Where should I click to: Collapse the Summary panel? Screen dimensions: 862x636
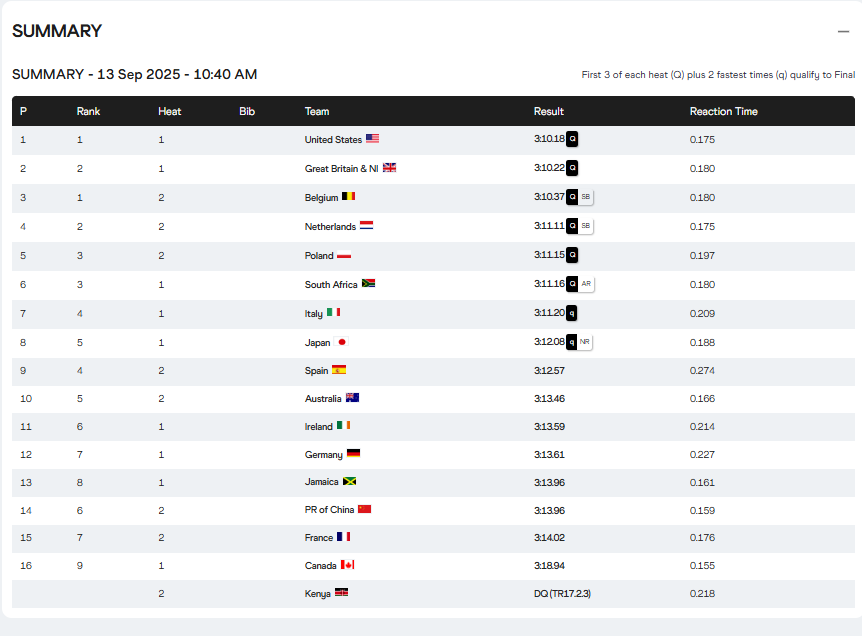click(x=843, y=31)
